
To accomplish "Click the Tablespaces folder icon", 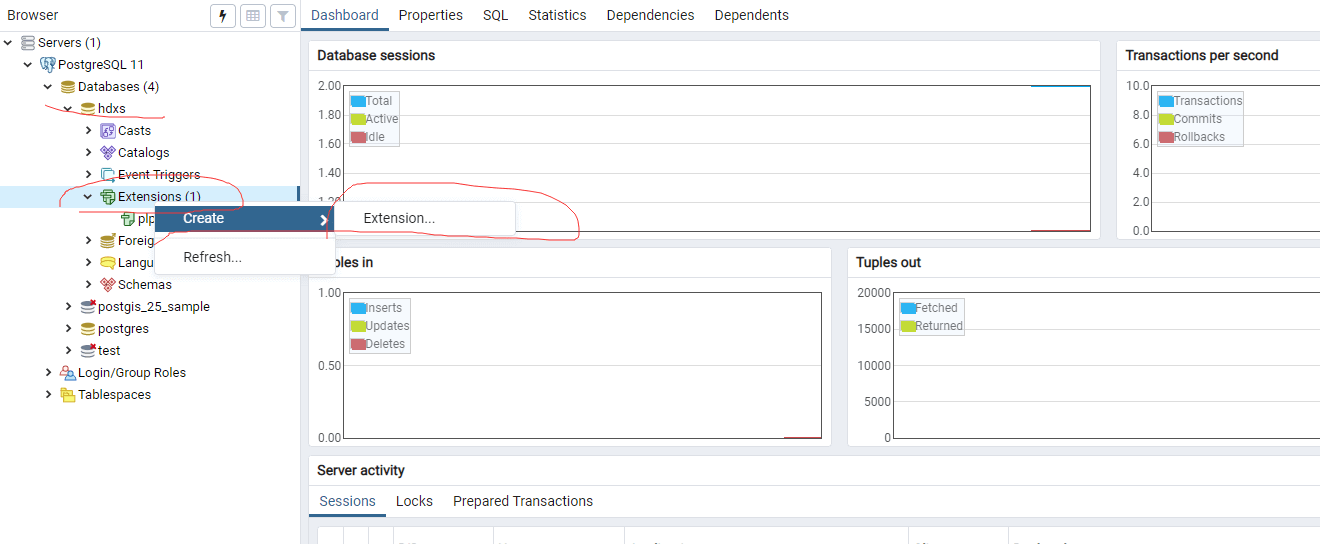I will [68, 395].
